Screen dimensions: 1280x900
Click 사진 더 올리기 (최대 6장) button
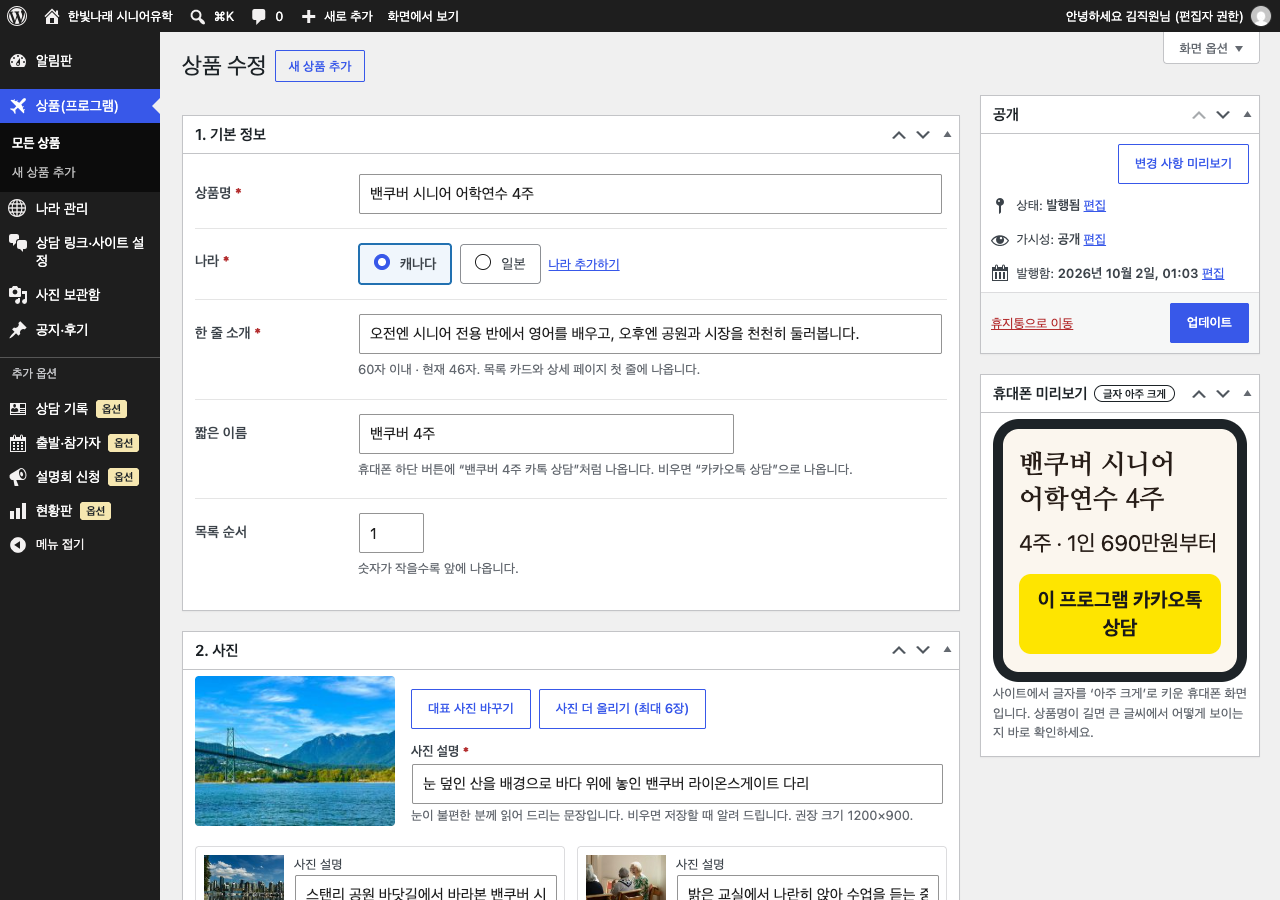point(622,709)
